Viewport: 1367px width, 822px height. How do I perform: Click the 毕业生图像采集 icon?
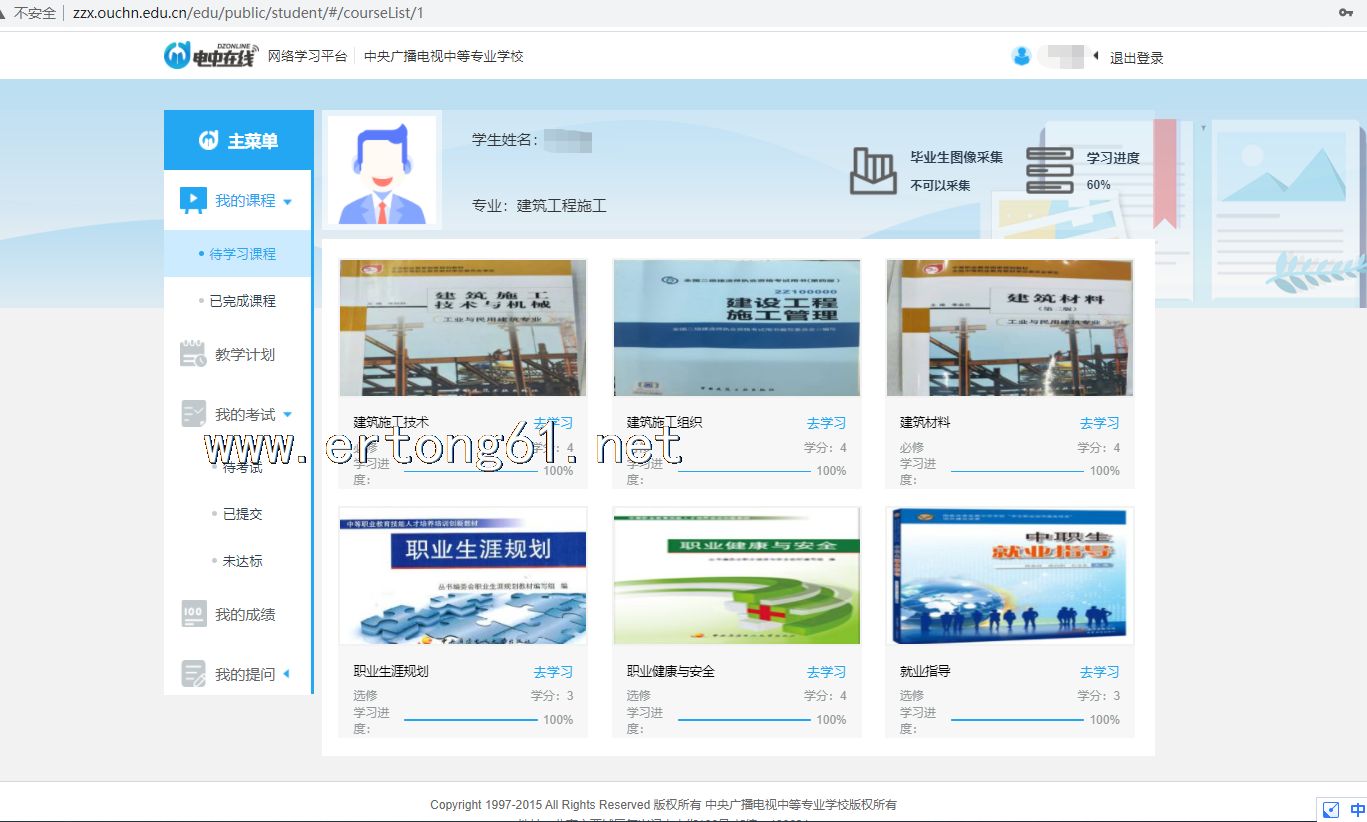point(873,171)
